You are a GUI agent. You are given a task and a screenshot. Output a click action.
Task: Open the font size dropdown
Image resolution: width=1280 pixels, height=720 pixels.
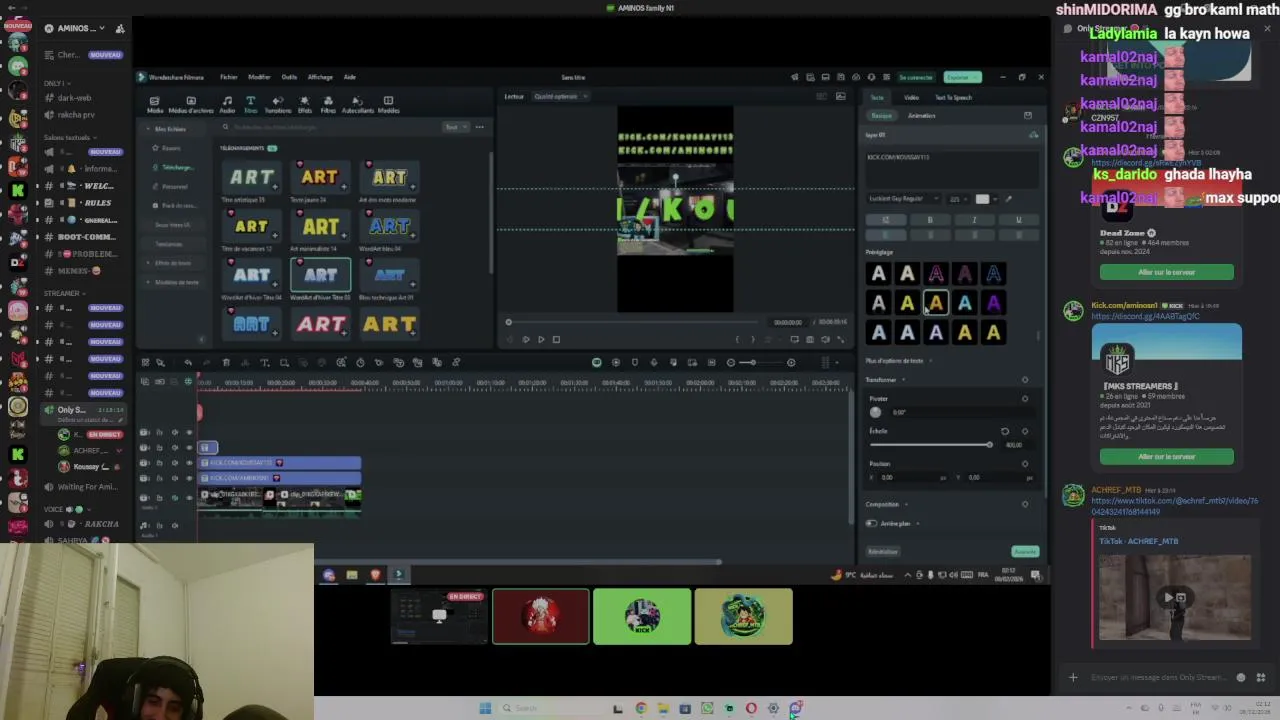point(959,199)
